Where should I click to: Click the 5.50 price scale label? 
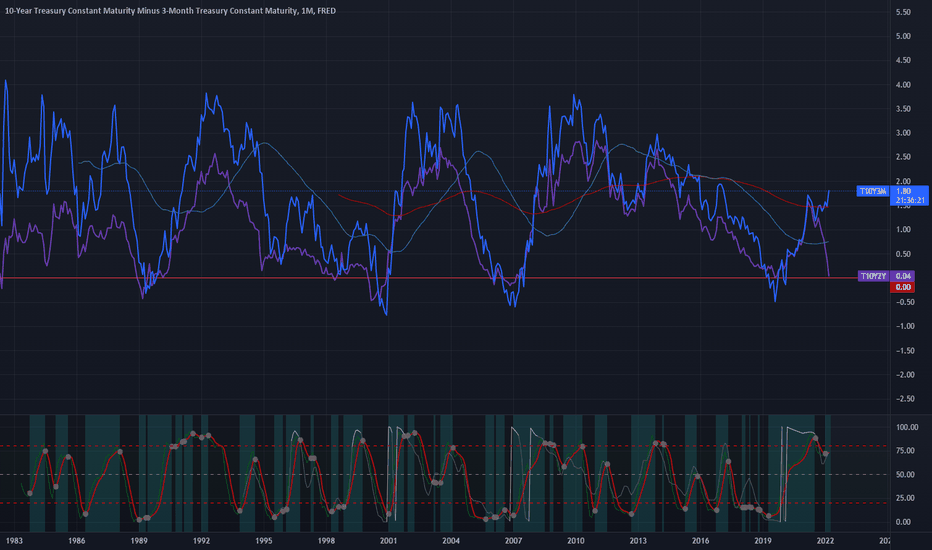point(903,12)
